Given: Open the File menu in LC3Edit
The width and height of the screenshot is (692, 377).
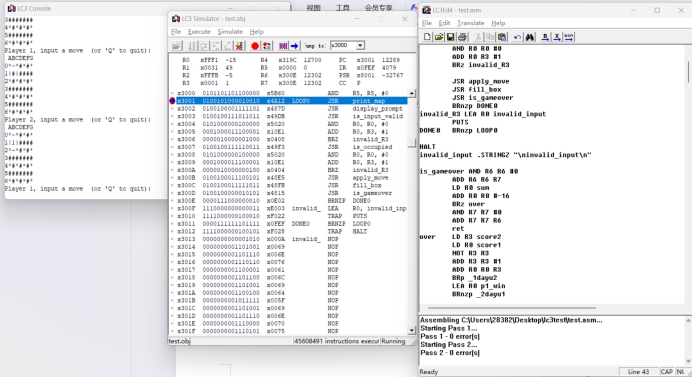Looking at the screenshot, I should 426,23.
